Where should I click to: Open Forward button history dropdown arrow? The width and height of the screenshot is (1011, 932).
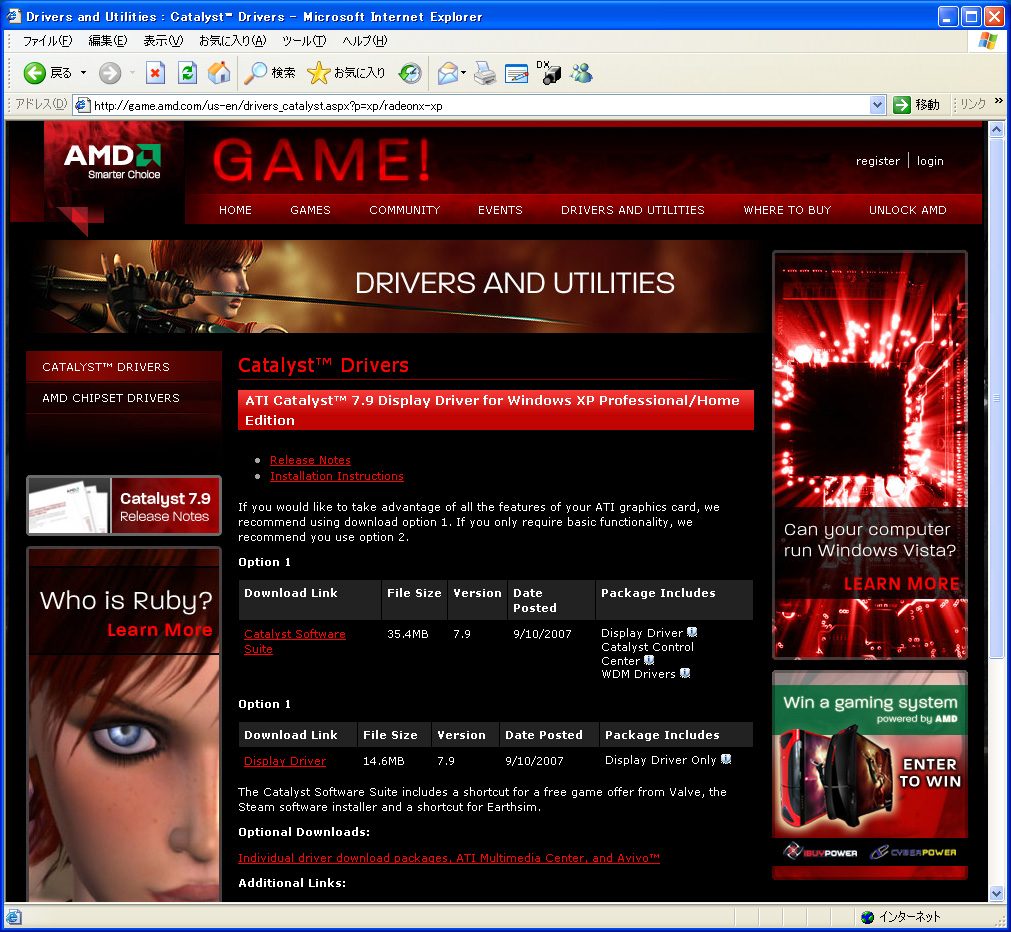[132, 73]
